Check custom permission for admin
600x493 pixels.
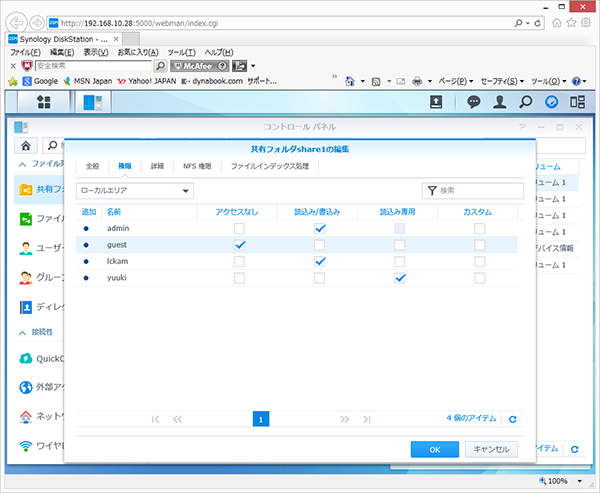tap(479, 229)
